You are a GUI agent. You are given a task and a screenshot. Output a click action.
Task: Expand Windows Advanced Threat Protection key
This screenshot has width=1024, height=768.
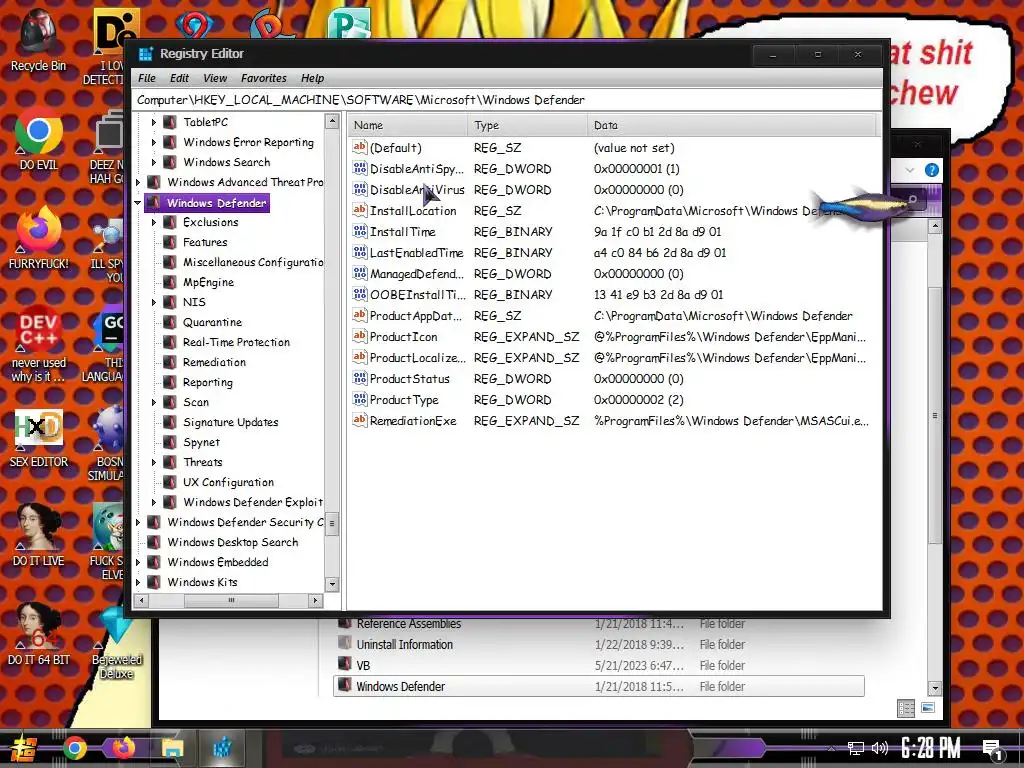(x=138, y=182)
